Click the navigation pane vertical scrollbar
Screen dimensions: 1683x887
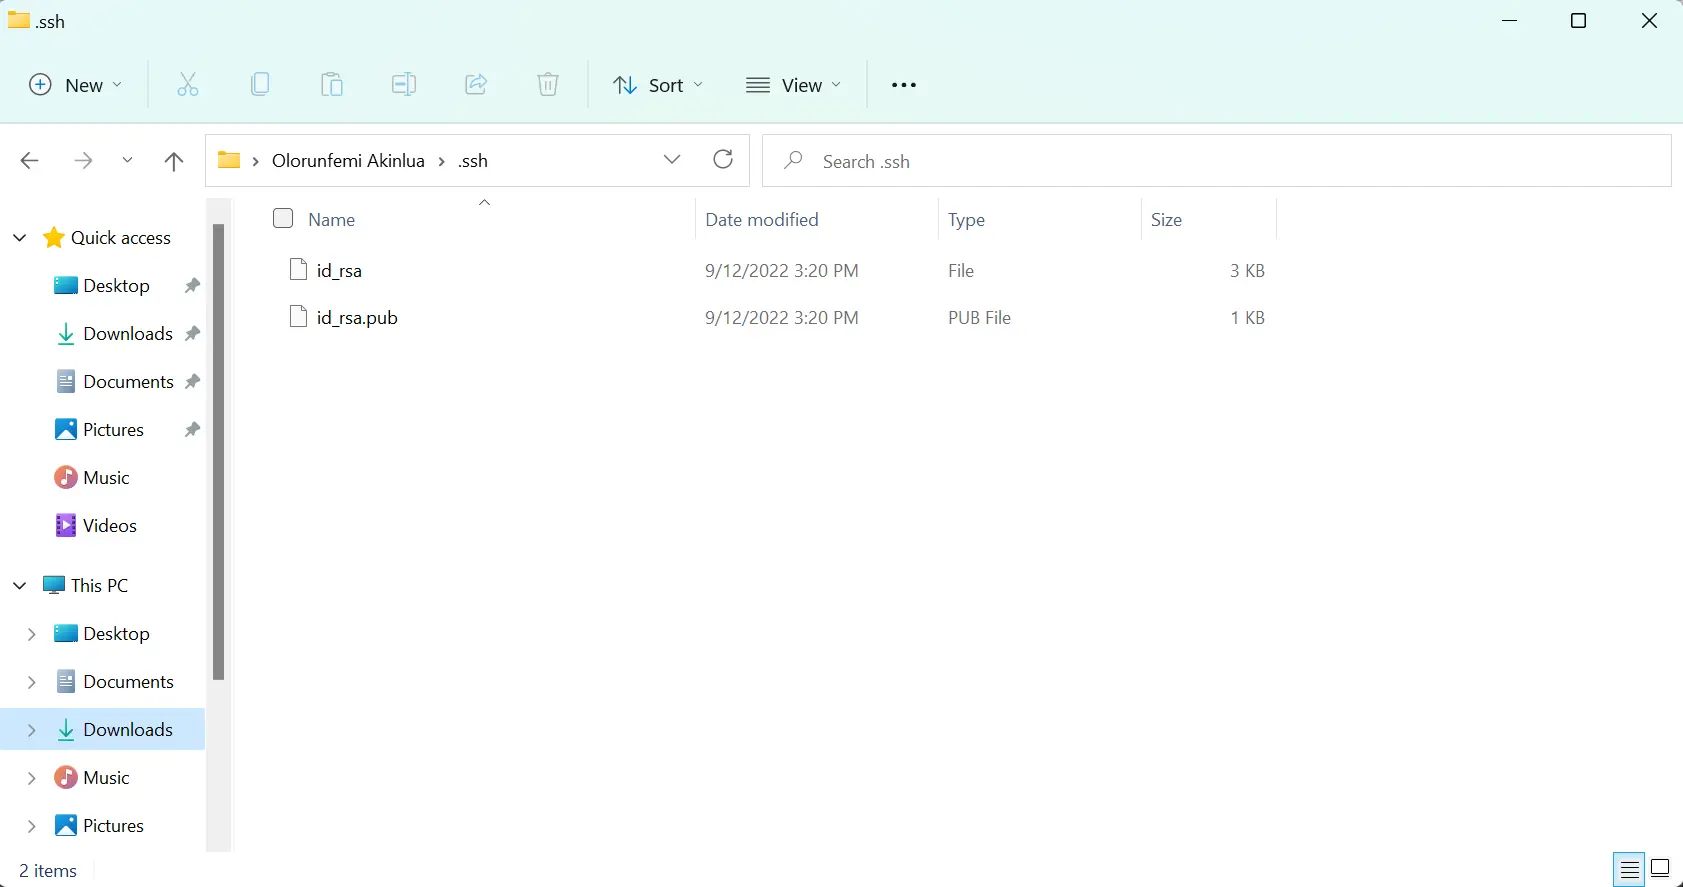(218, 451)
